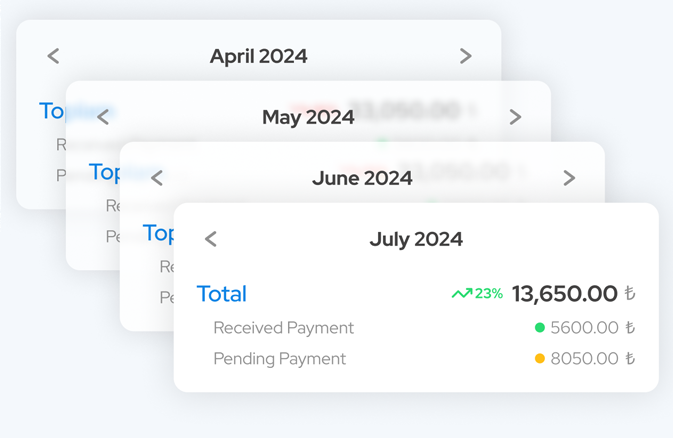Click the orange pending status dot
Image resolution: width=673 pixels, height=438 pixels.
pyautogui.click(x=540, y=358)
